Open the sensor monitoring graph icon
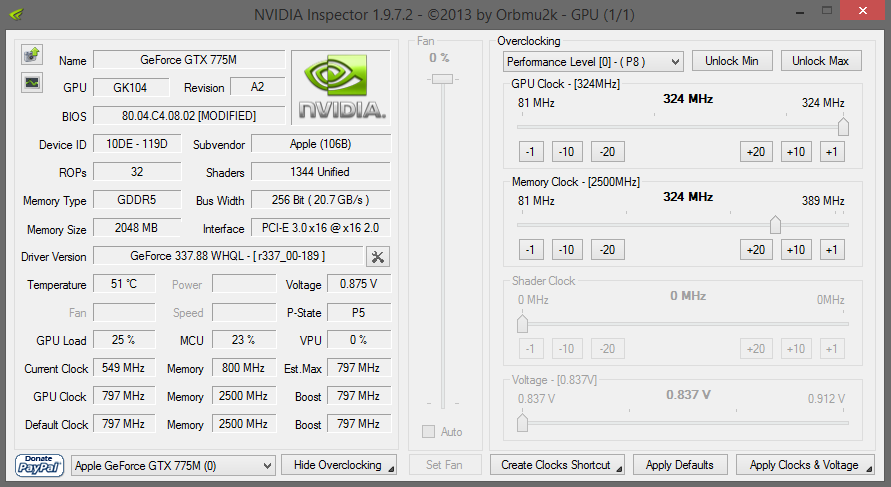 32,82
